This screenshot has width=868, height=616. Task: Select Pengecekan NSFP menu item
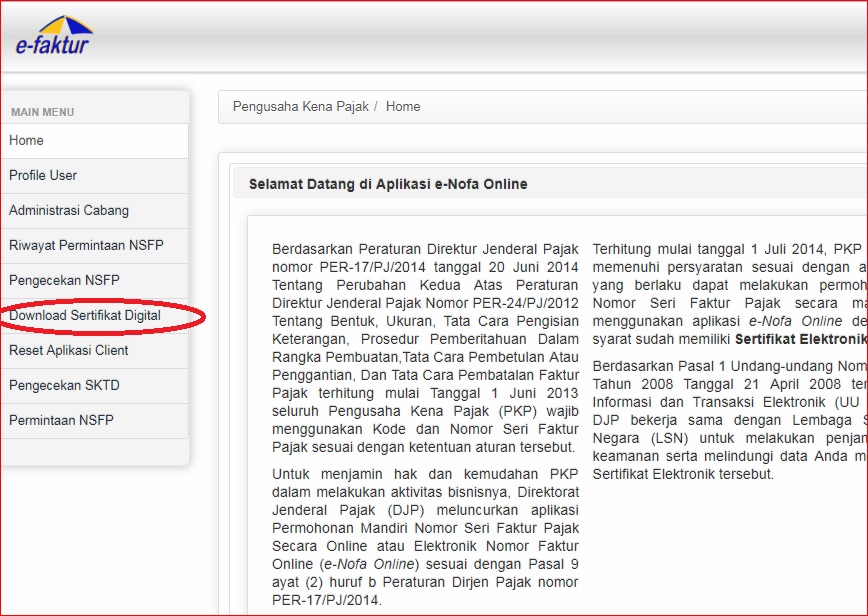pos(95,280)
